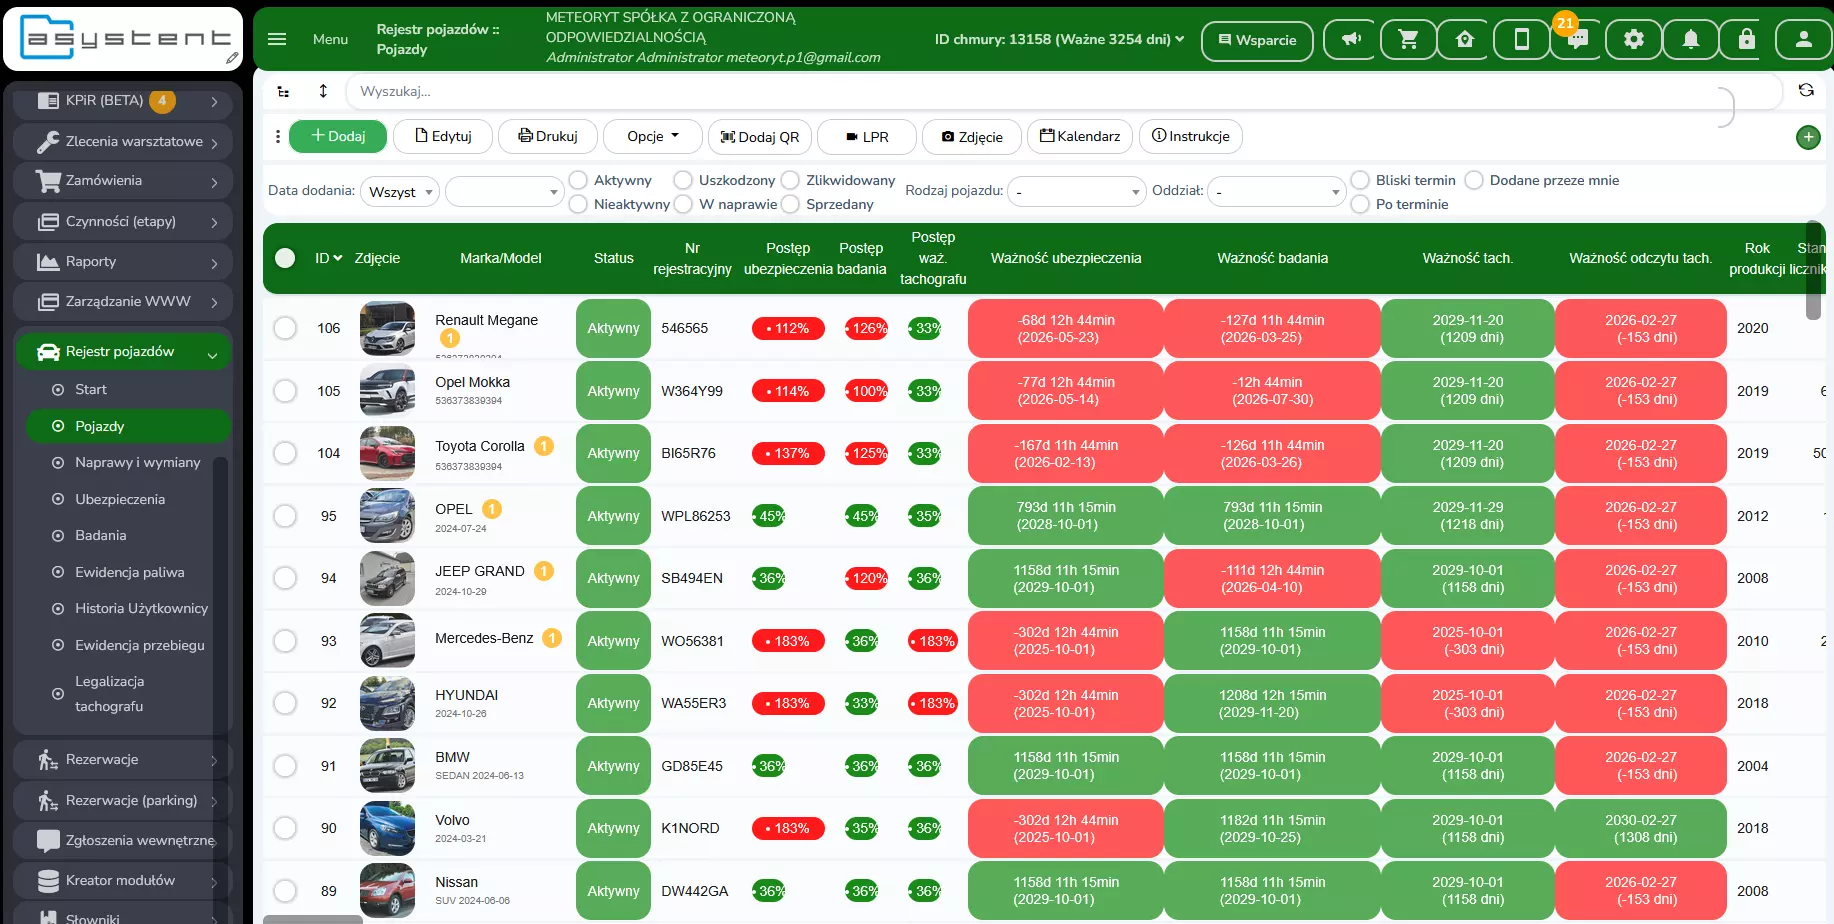Click the tree view icon beside search
This screenshot has width=1834, height=924.
pyautogui.click(x=283, y=91)
